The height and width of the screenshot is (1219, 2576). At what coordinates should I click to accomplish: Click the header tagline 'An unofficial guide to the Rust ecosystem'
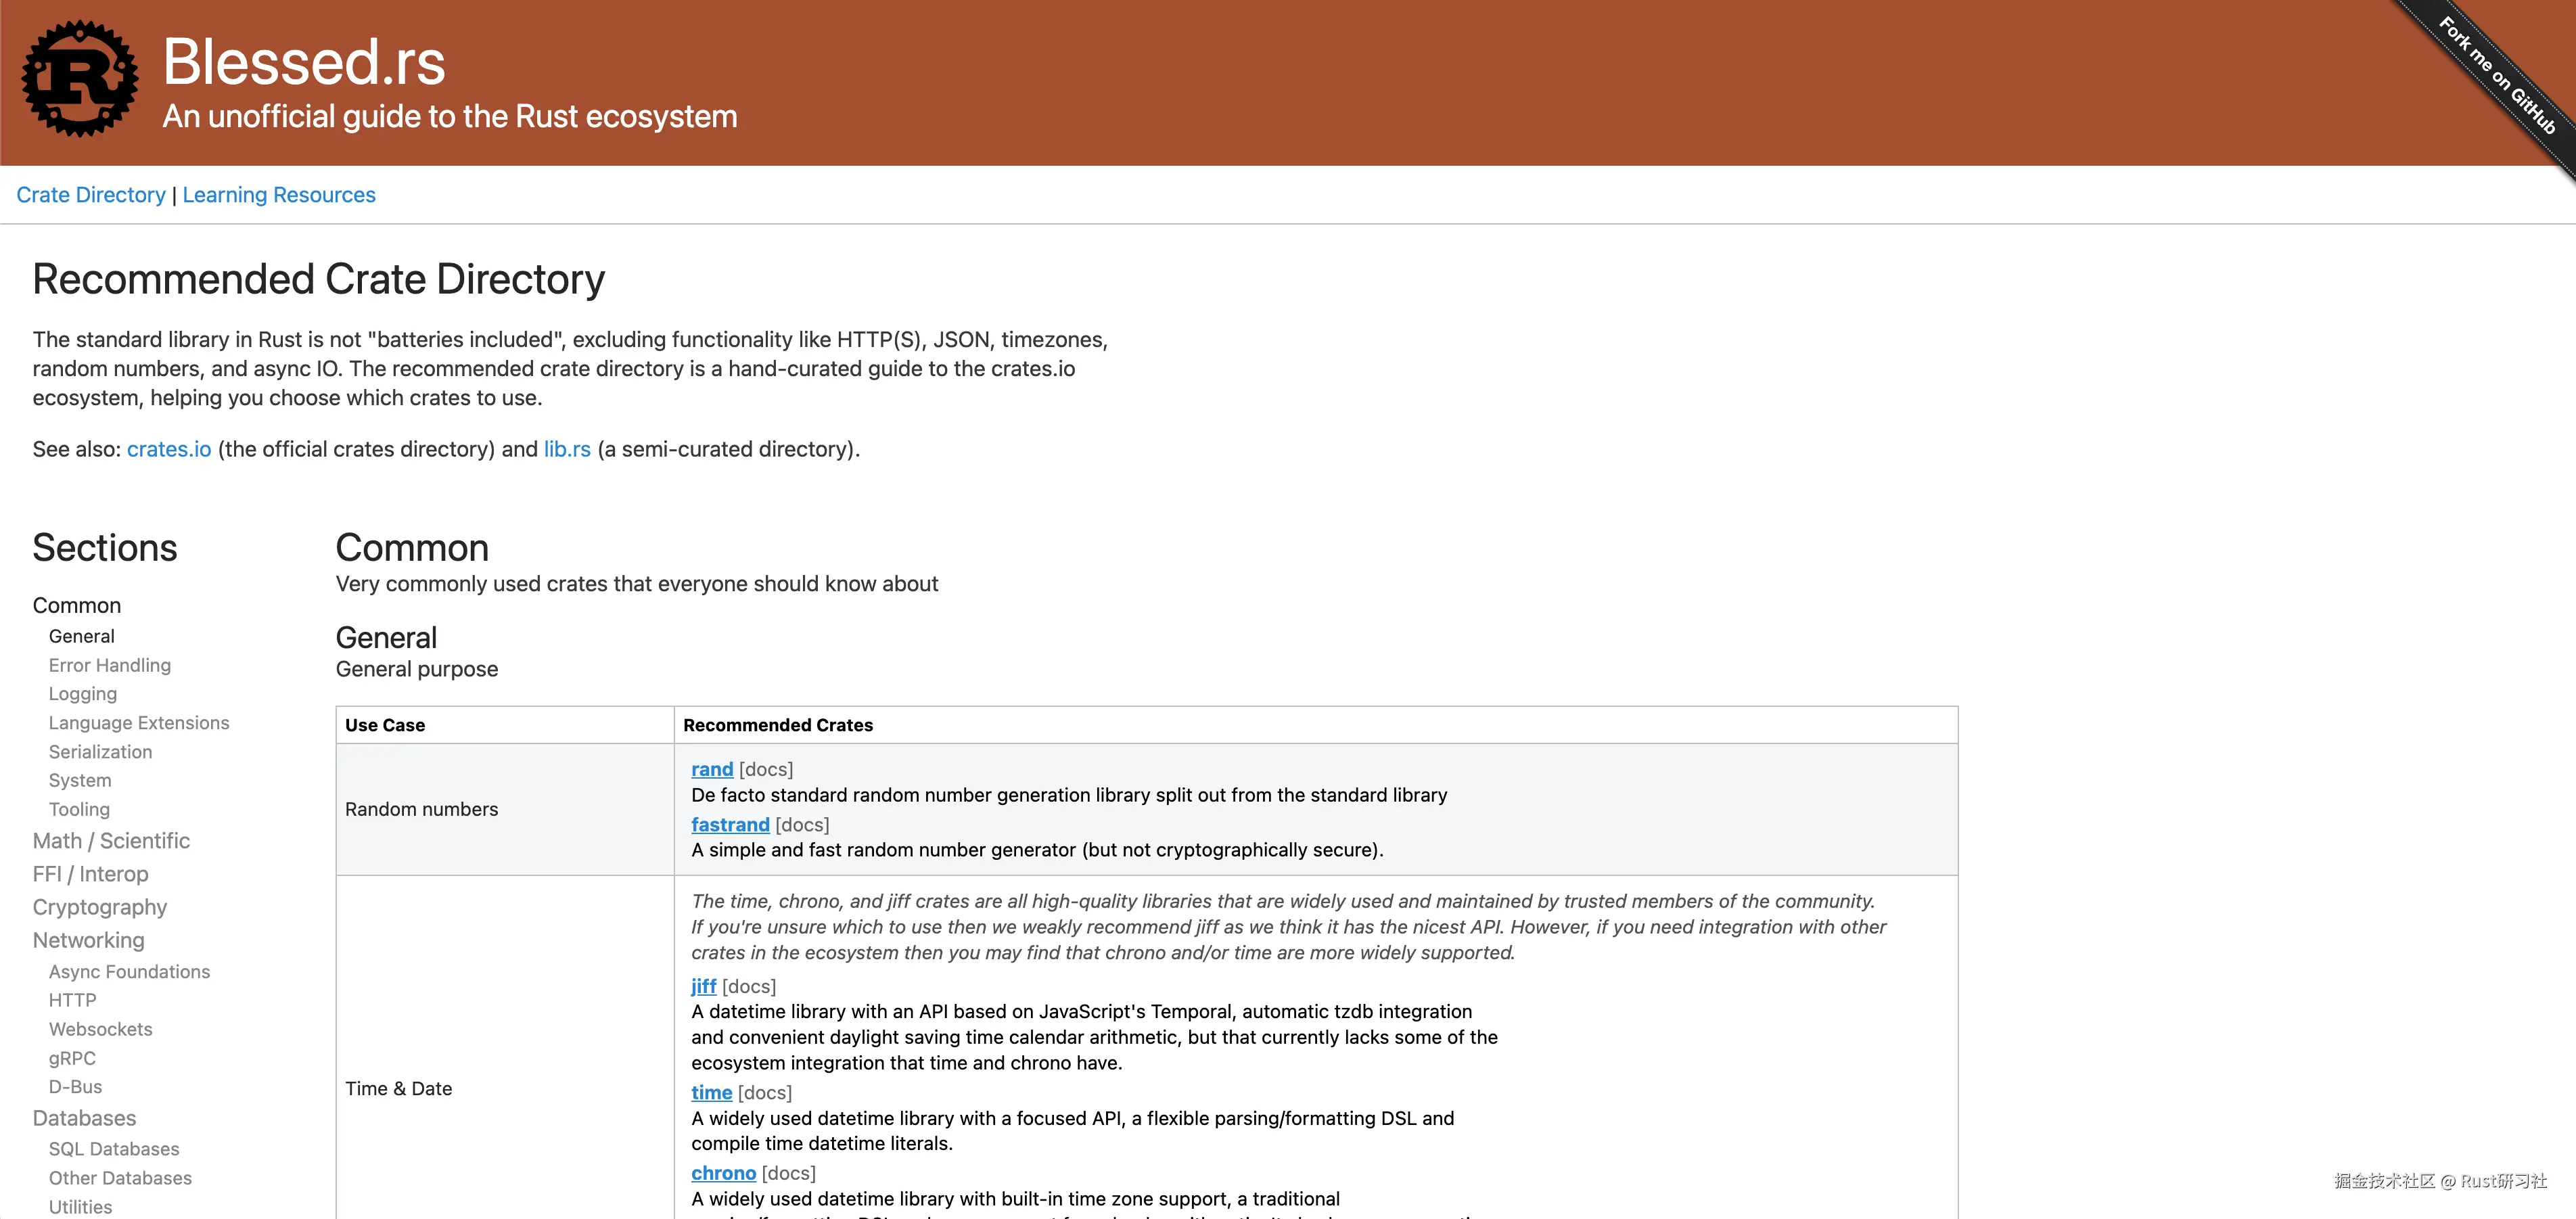(x=450, y=117)
